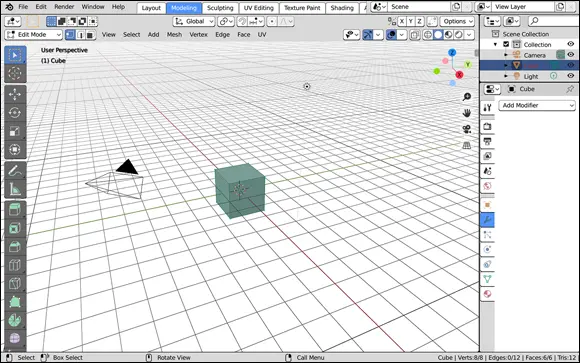Open the Edit Mode dropdown
This screenshot has width=580, height=363.
pos(34,35)
